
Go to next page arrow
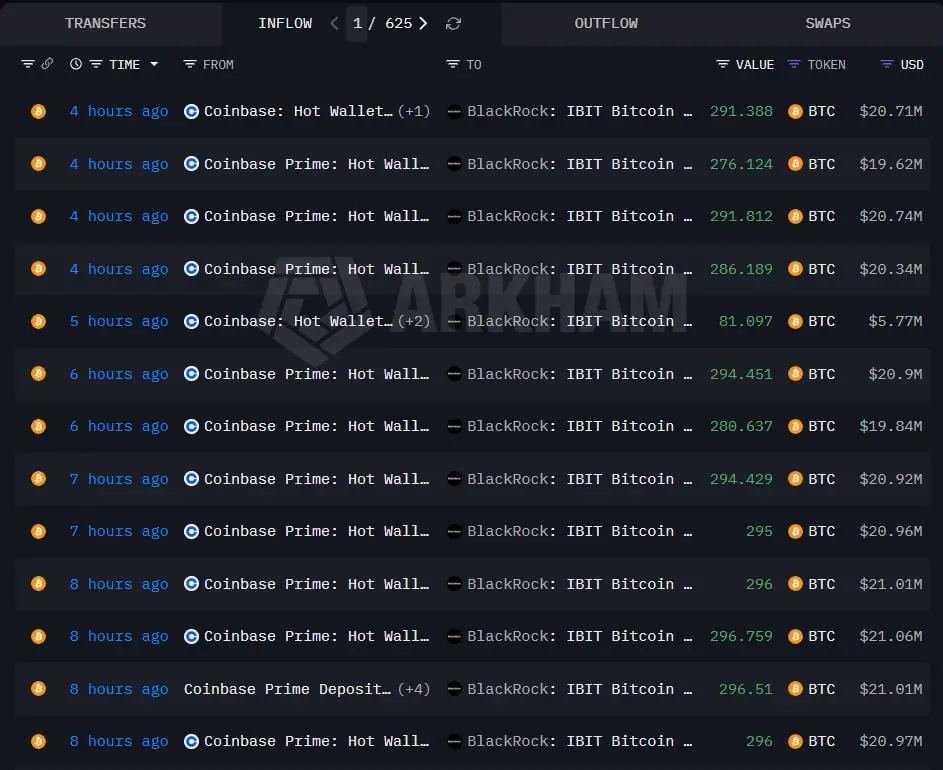point(423,23)
